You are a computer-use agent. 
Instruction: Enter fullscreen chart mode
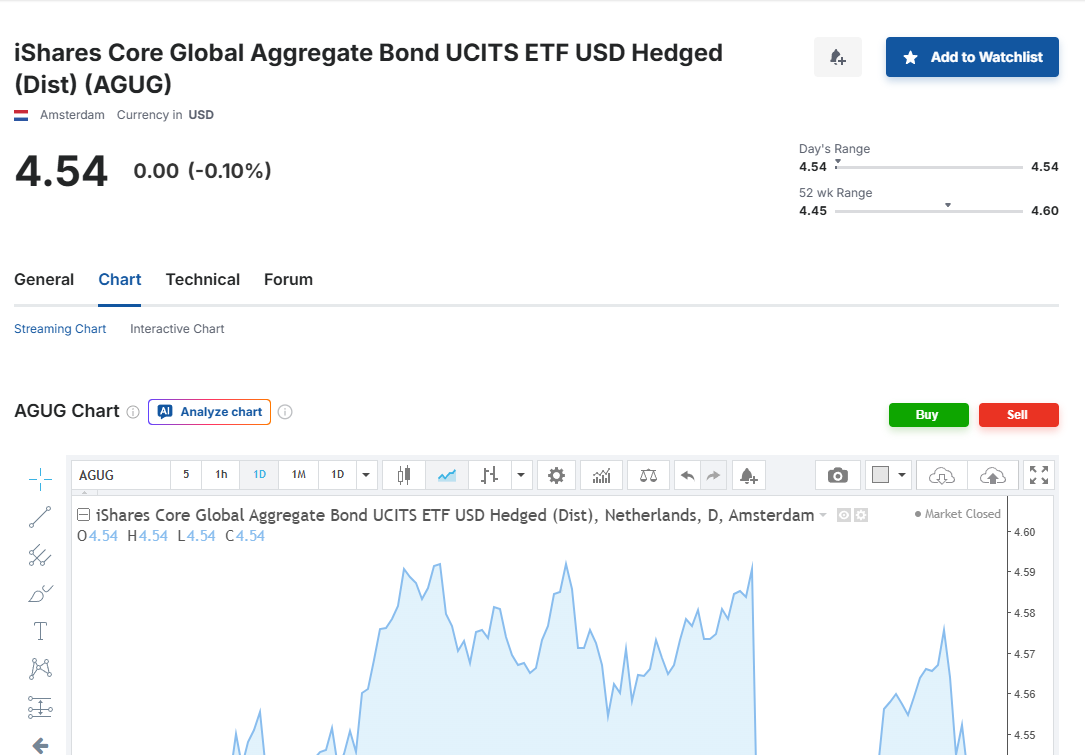(1039, 475)
